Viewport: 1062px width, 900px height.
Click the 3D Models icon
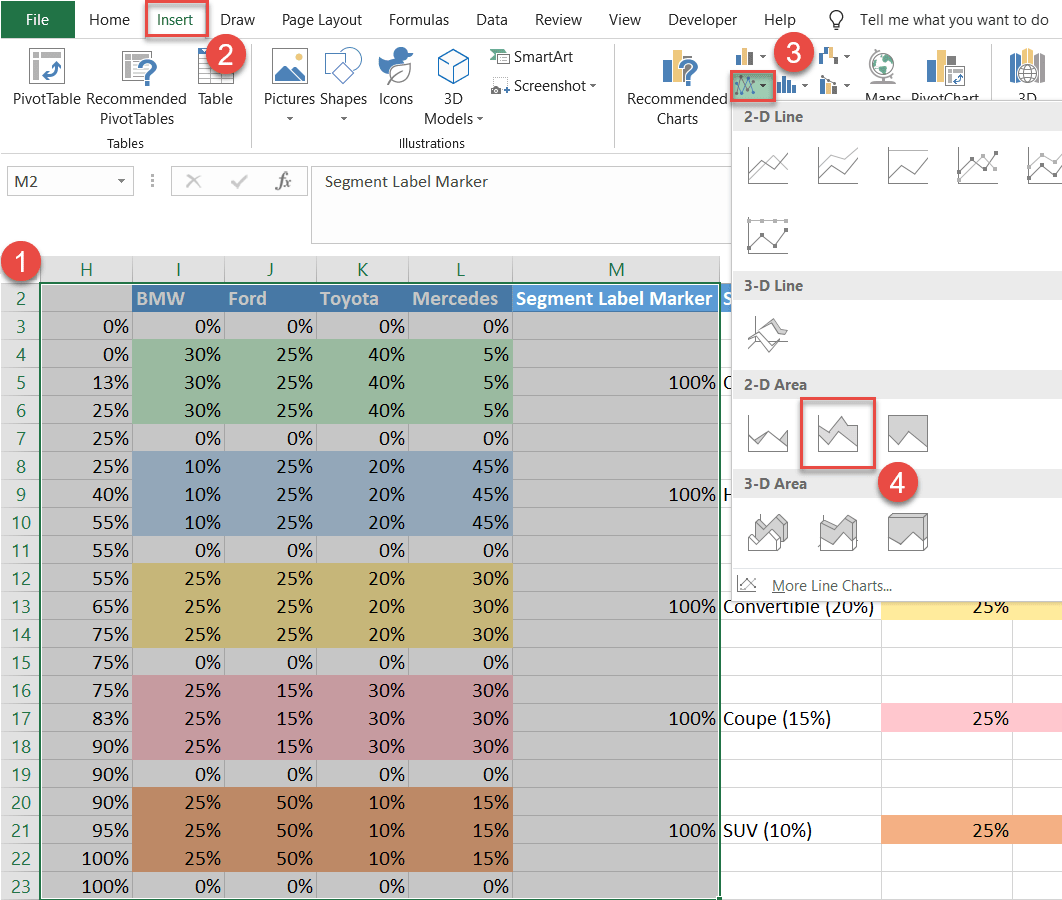[x=453, y=66]
